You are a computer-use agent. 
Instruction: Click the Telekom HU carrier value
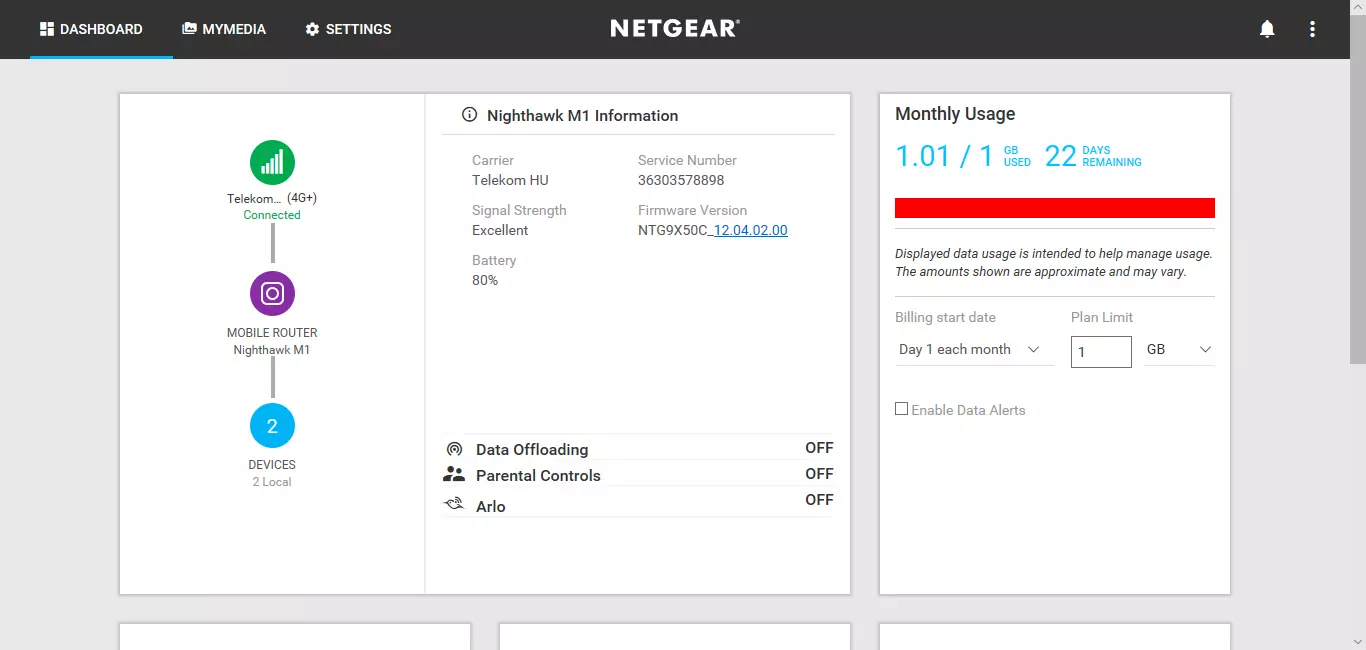510,180
